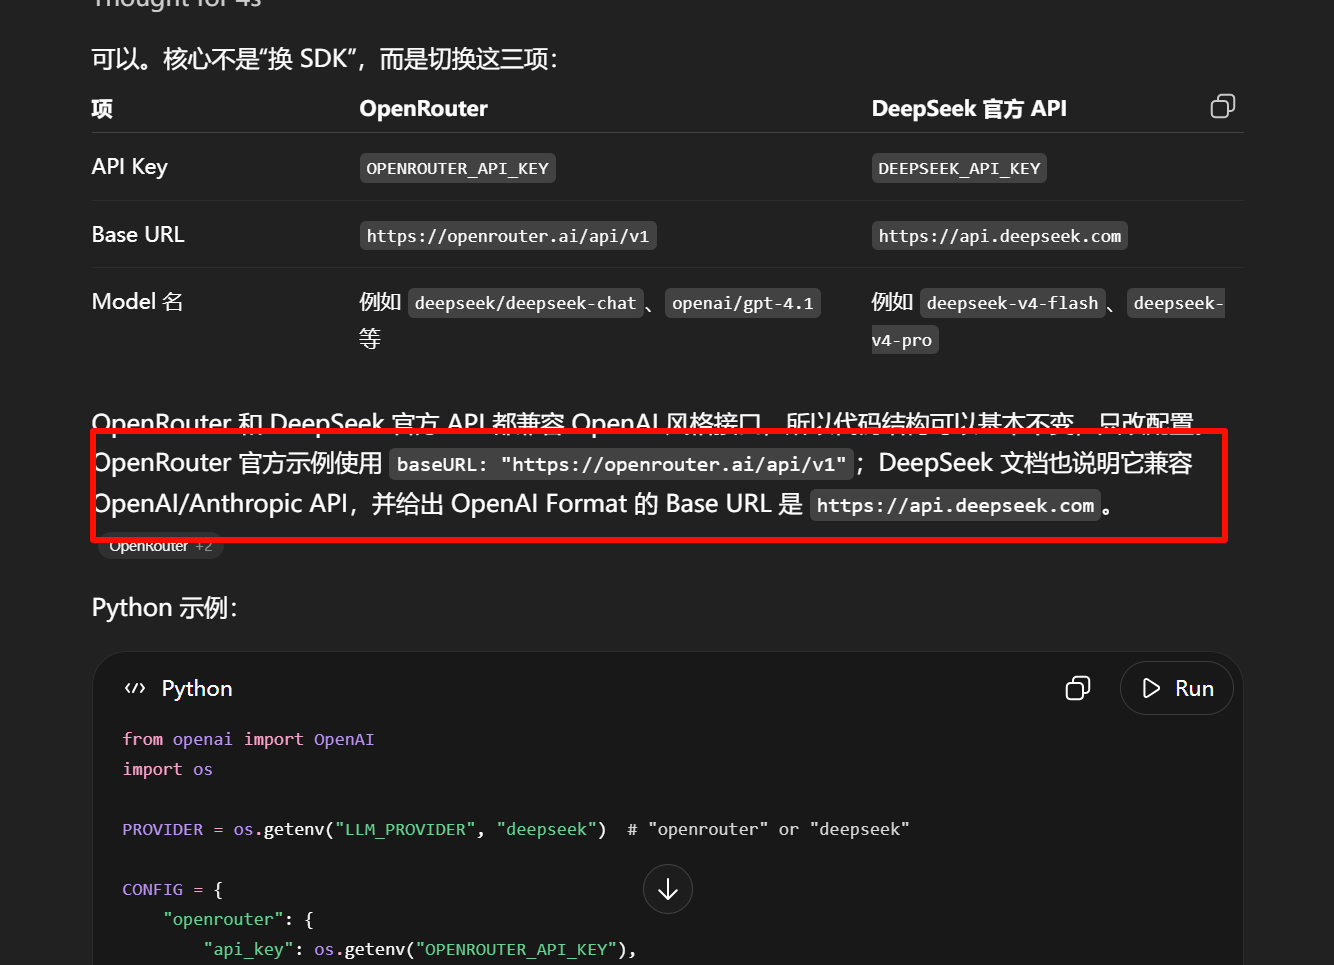This screenshot has height=965, width=1334.
Task: Click the 'import os' code line
Action: 167,769
